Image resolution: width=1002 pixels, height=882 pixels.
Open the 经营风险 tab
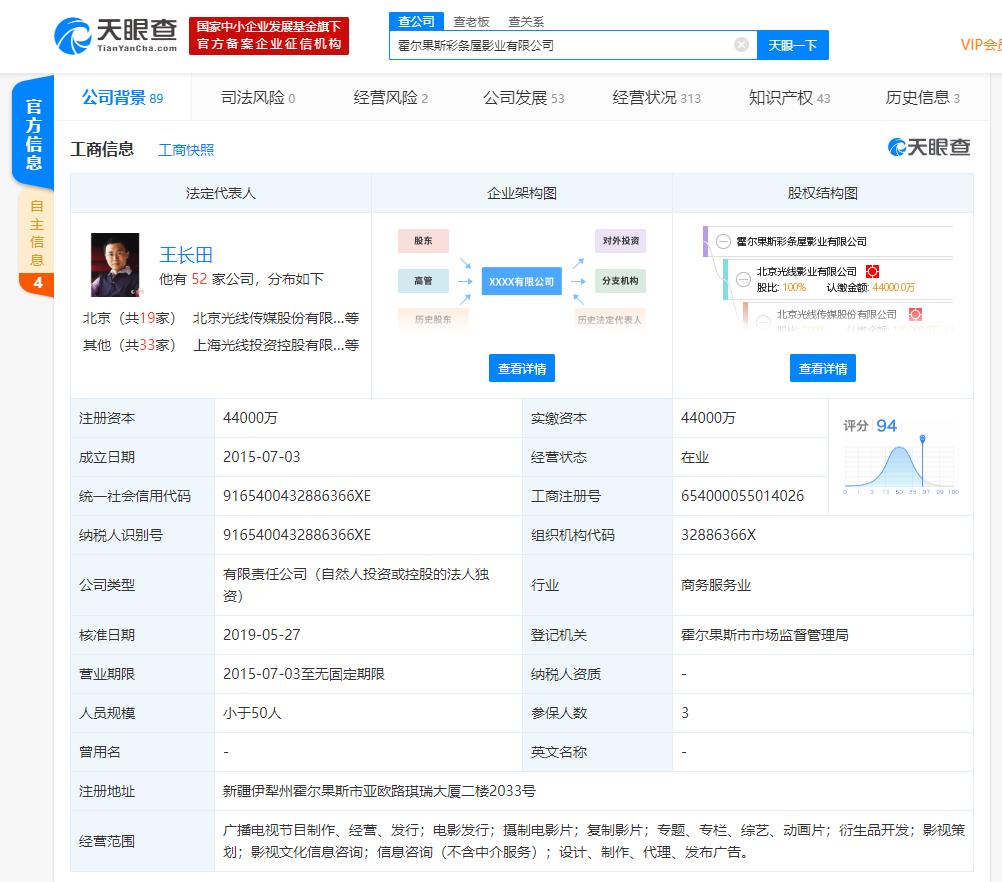[x=390, y=98]
